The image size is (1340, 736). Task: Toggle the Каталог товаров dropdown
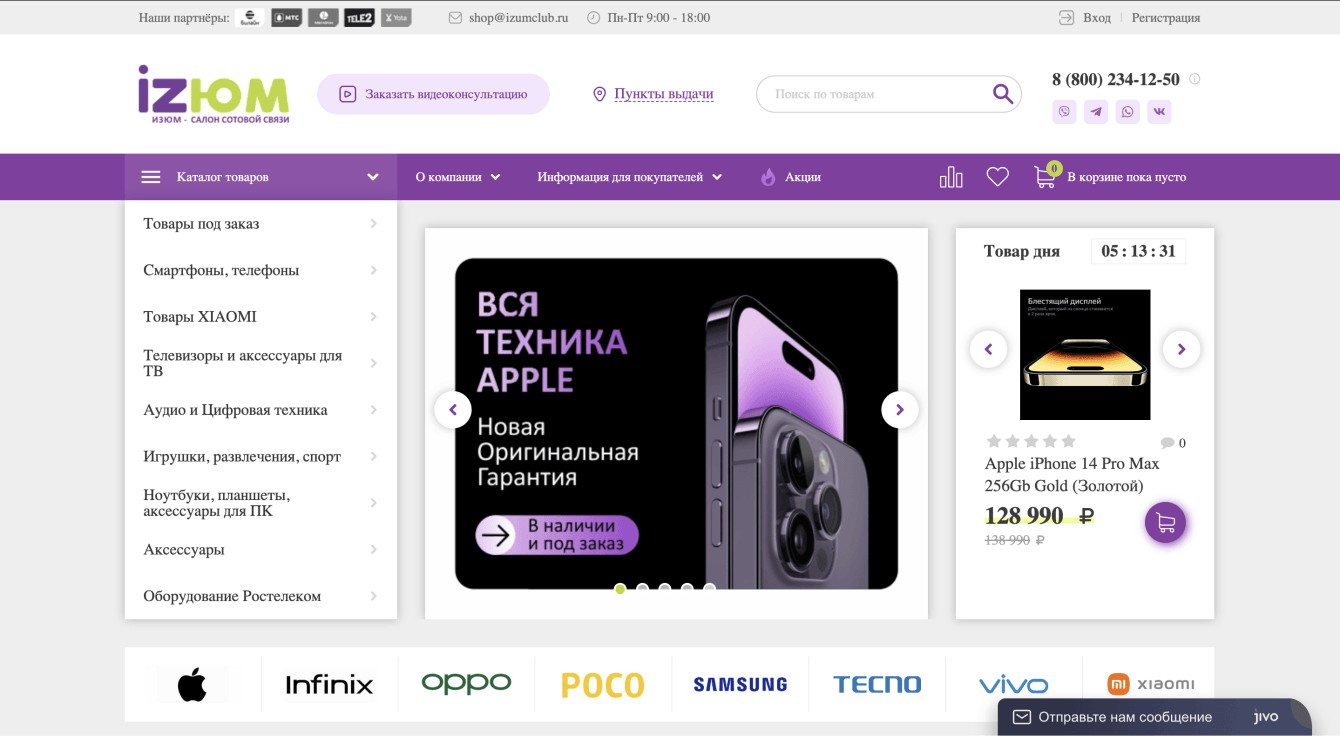(x=261, y=177)
